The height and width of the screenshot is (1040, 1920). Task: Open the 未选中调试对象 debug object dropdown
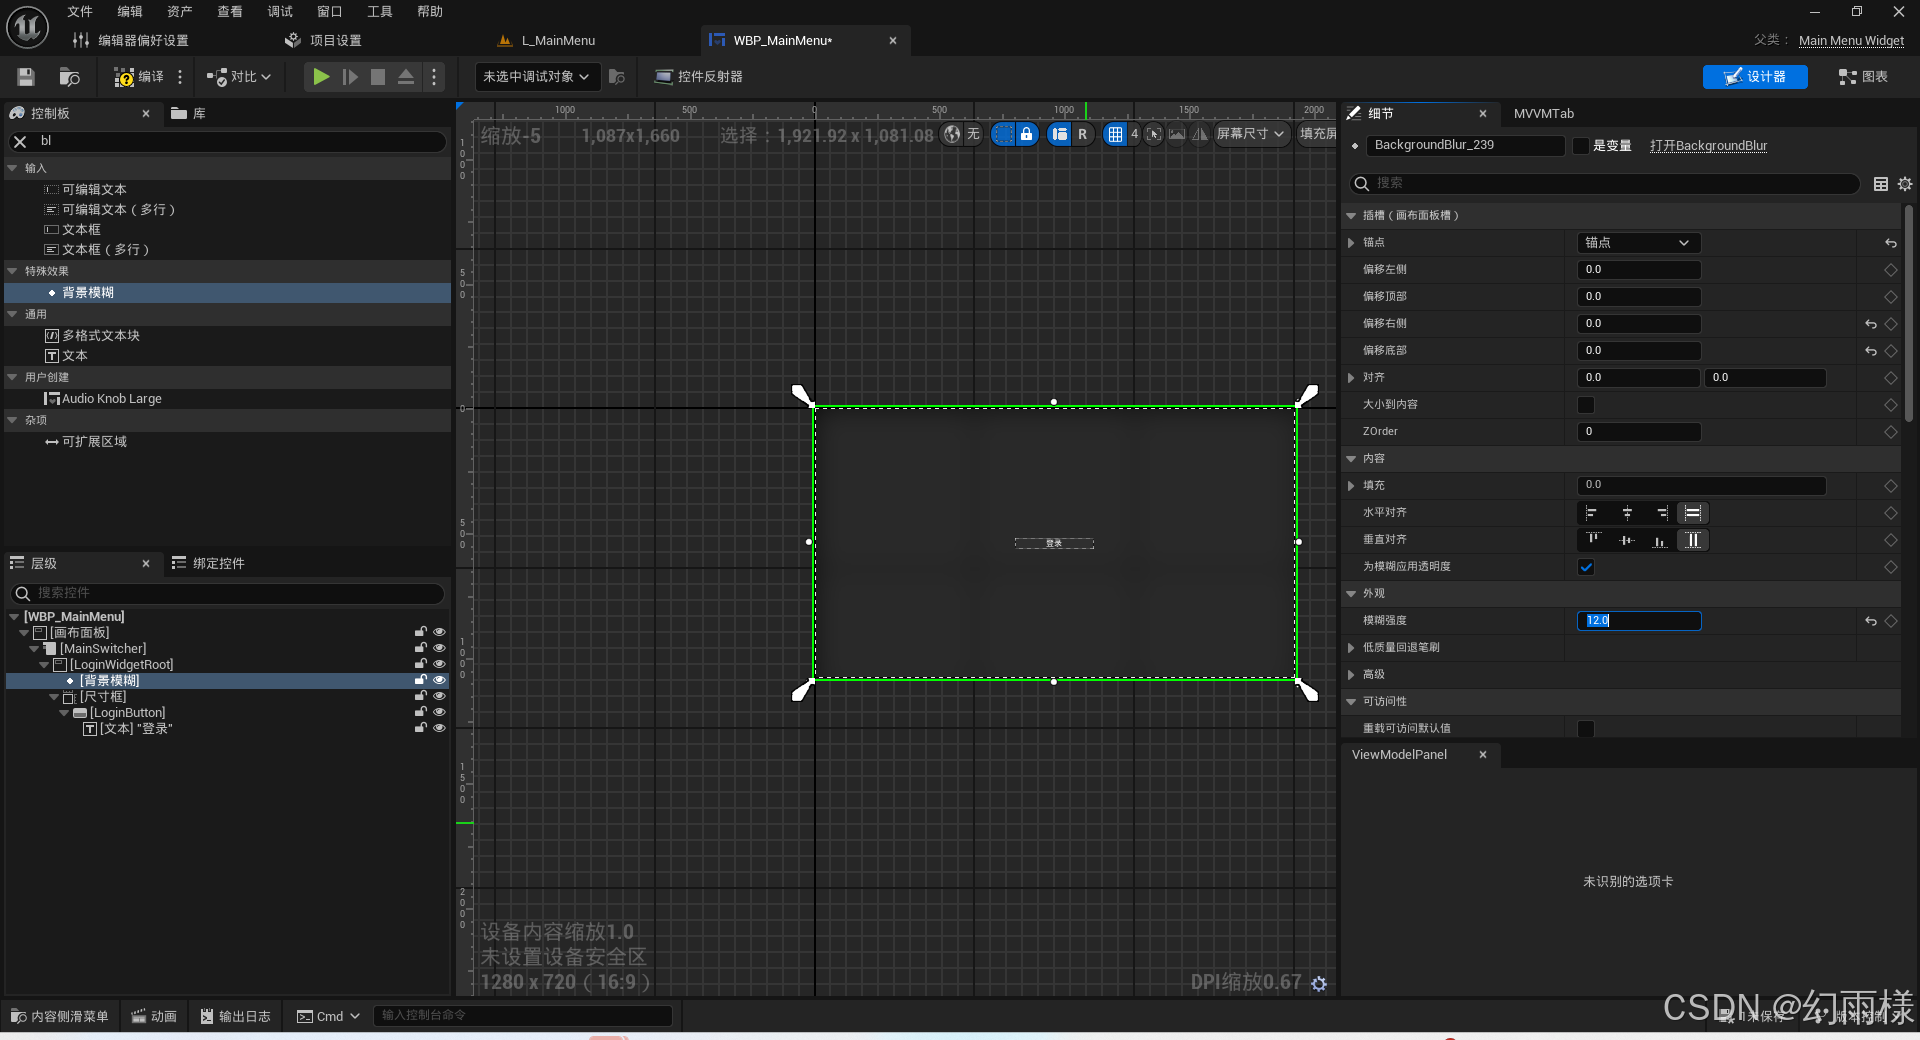(537, 77)
